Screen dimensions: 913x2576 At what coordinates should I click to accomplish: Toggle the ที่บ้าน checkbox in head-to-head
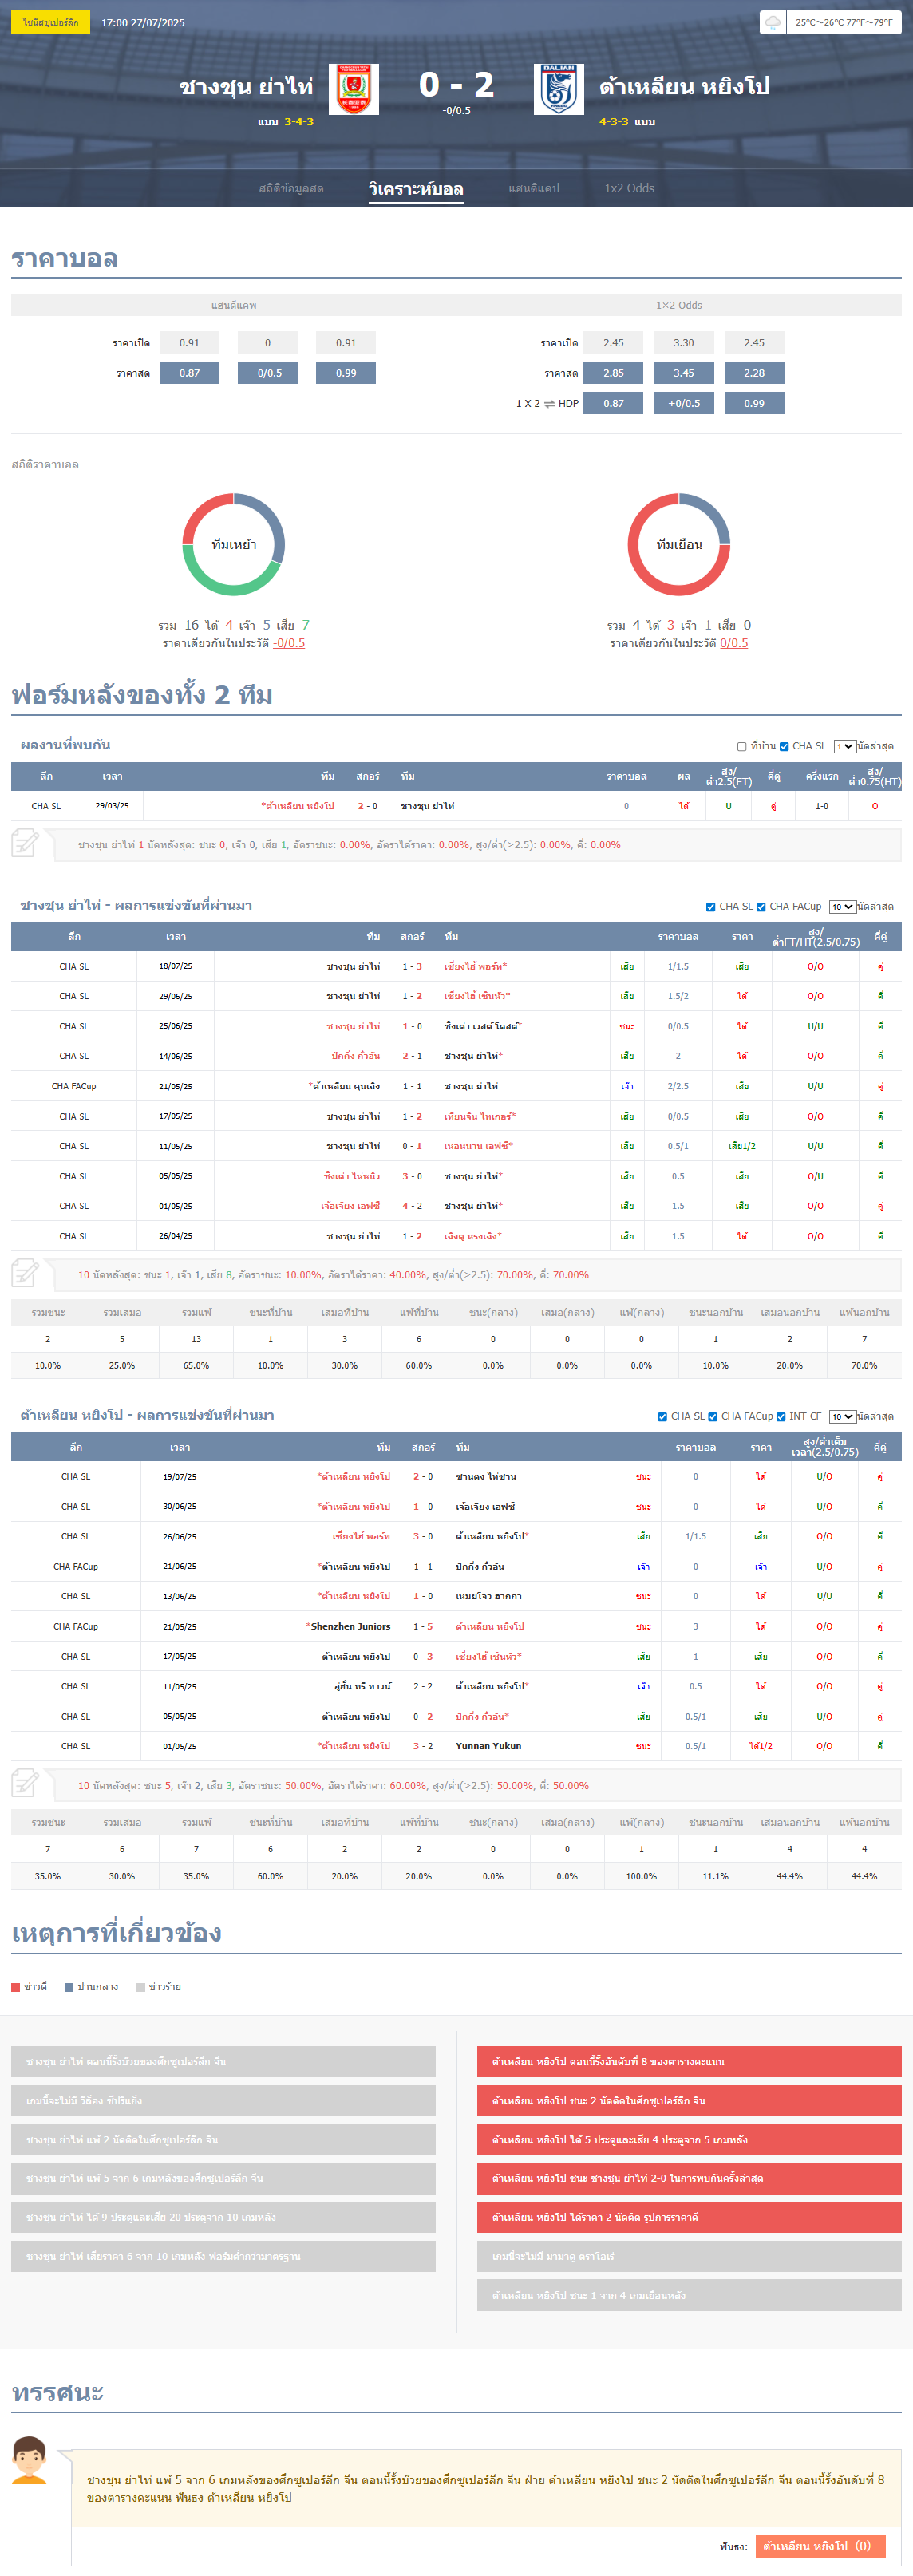(x=742, y=746)
